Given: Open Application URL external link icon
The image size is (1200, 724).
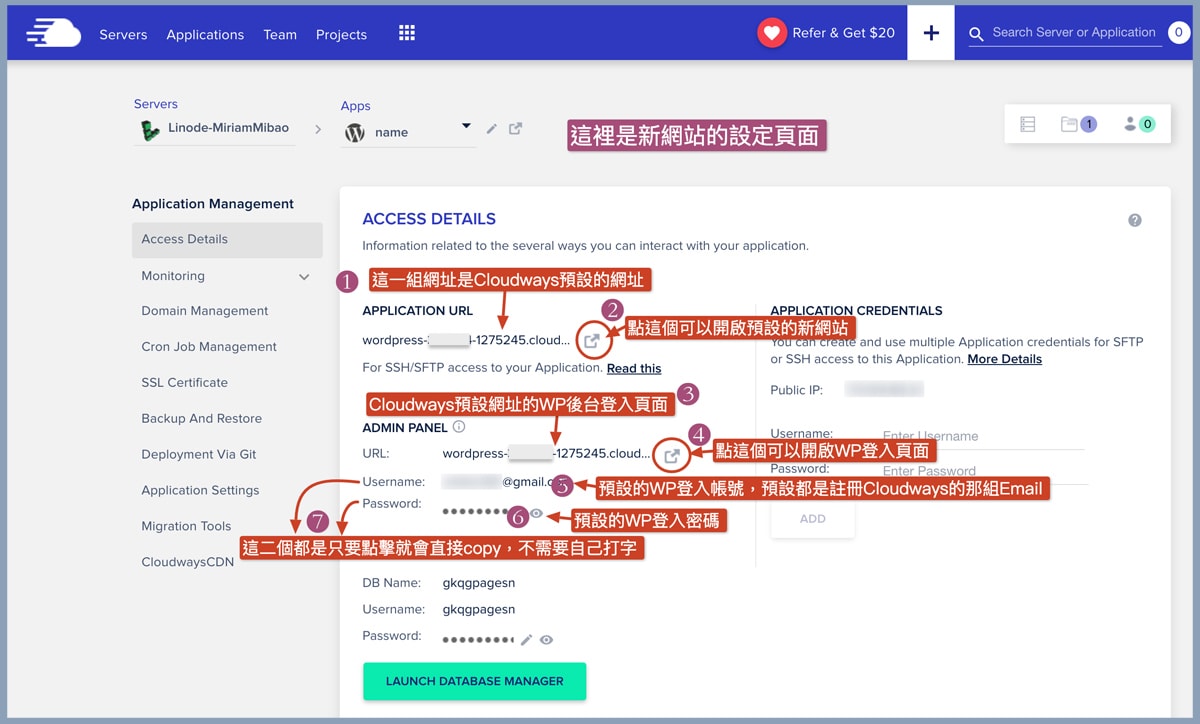Looking at the screenshot, I should (592, 340).
